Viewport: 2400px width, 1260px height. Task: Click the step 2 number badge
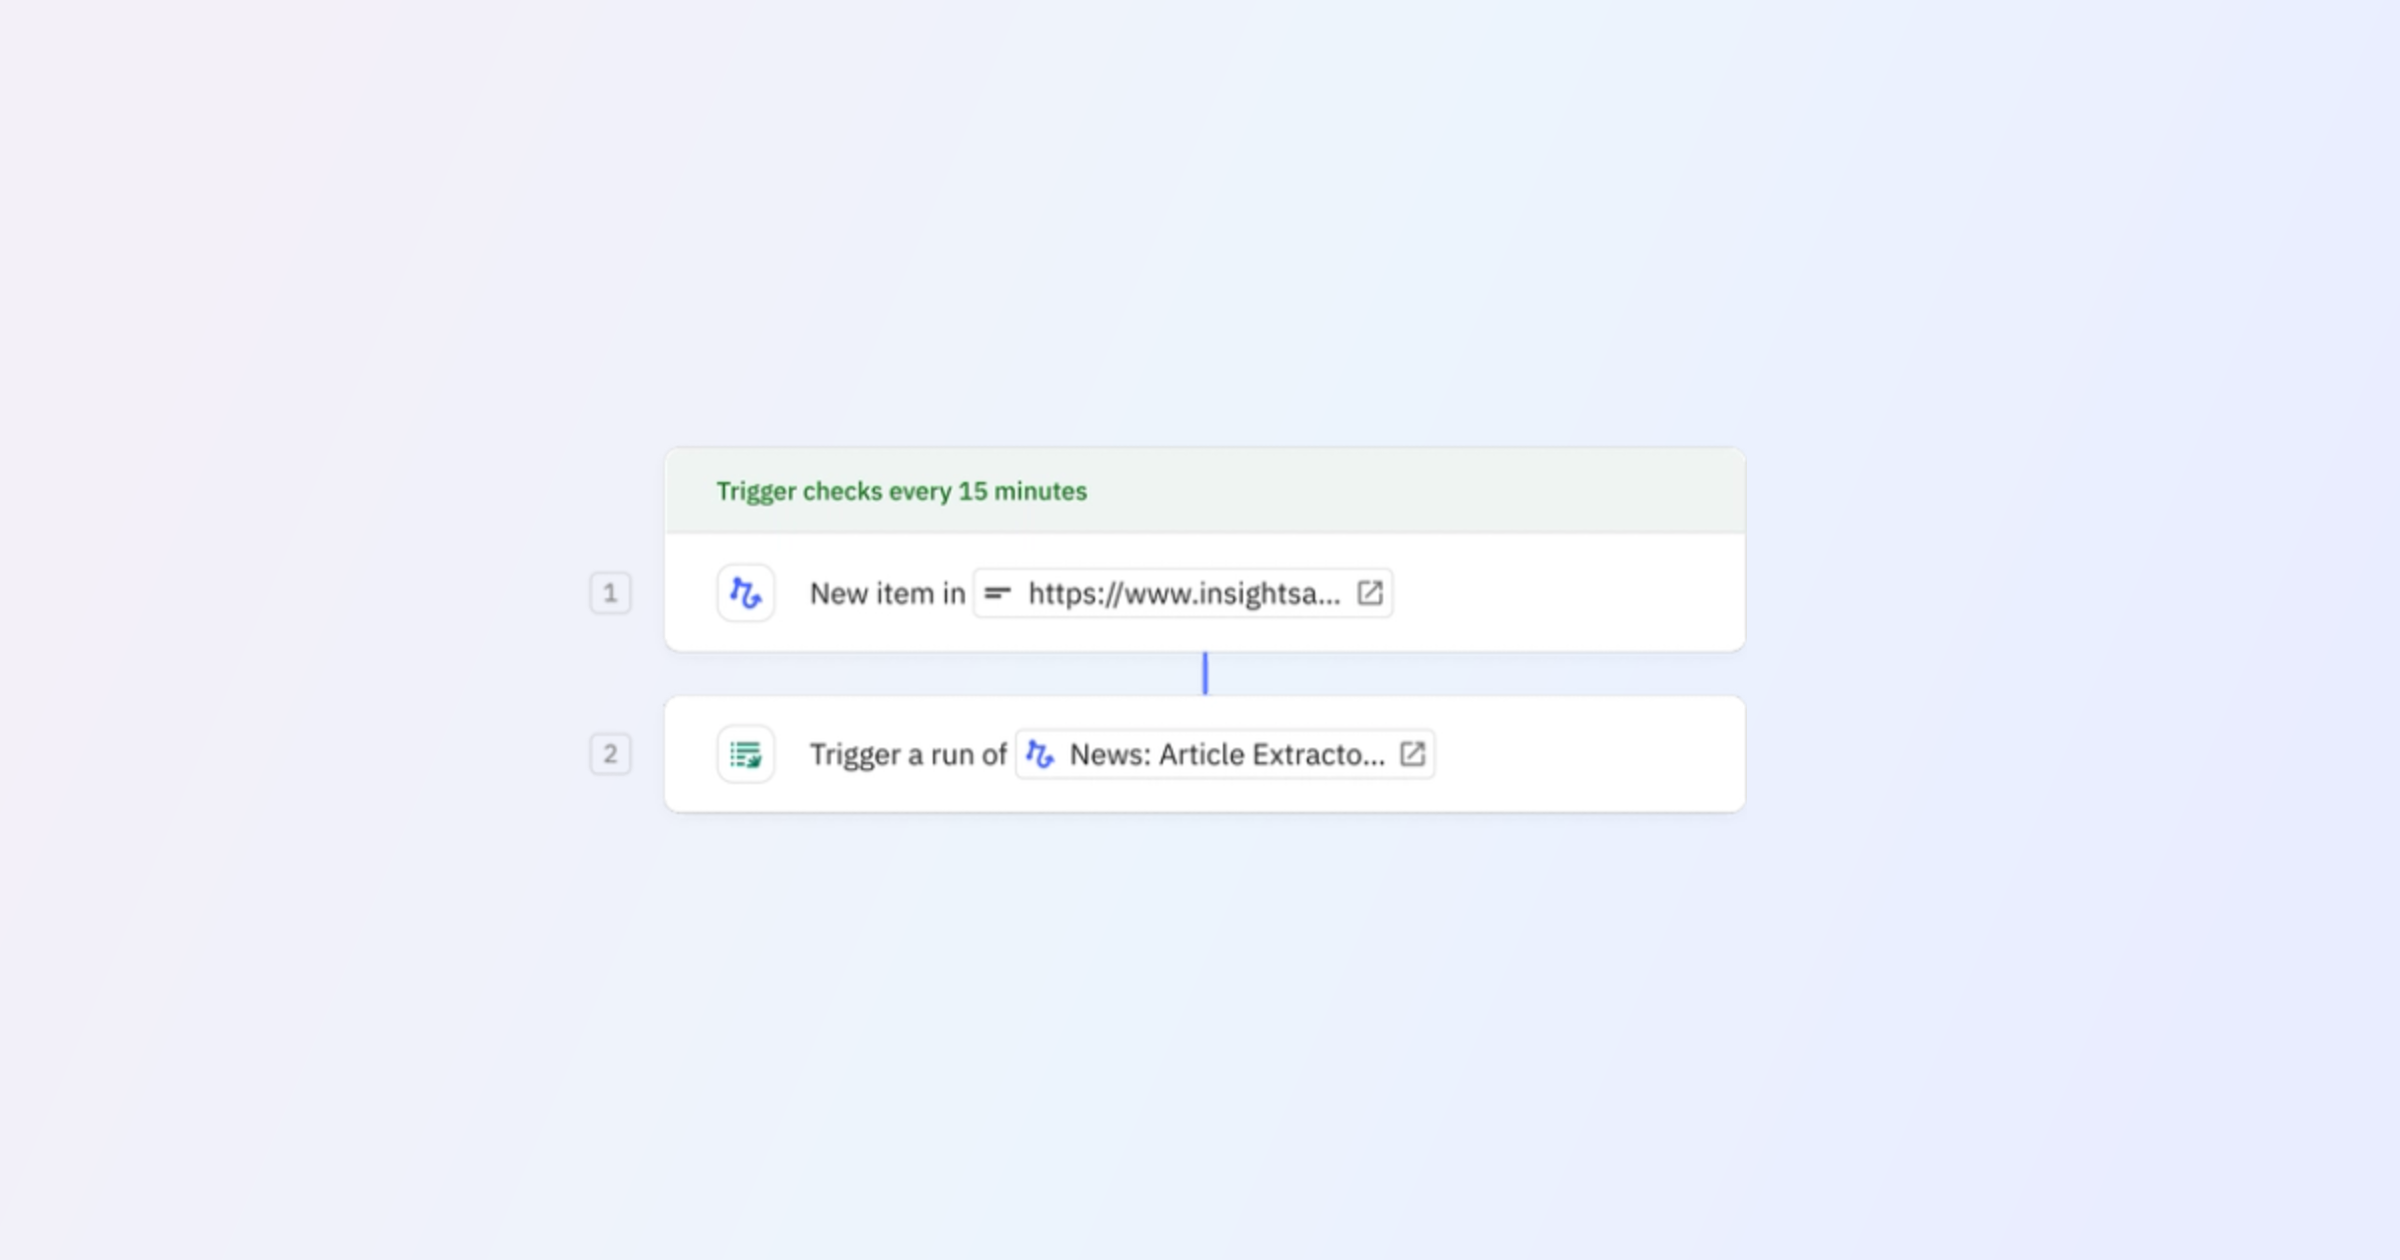[610, 754]
